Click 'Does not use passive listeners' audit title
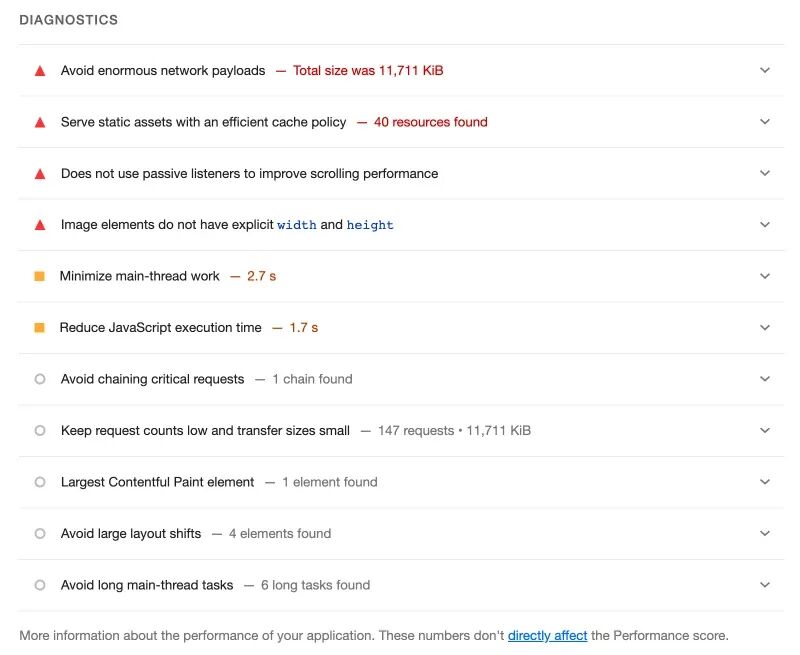The image size is (800, 655). (x=249, y=174)
